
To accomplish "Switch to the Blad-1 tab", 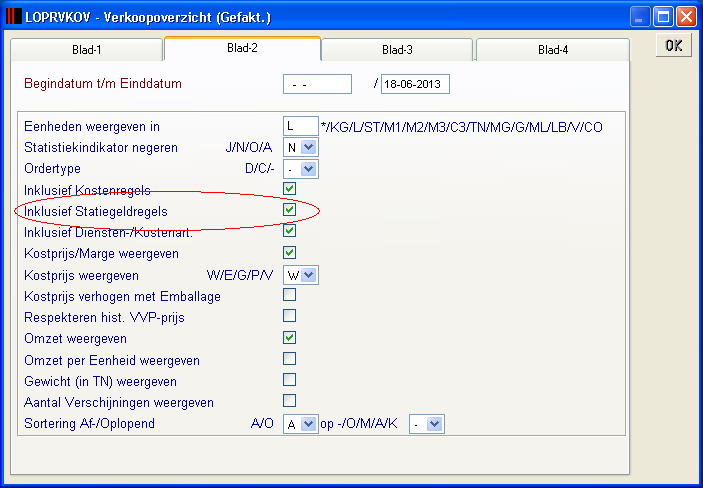I will [x=87, y=49].
